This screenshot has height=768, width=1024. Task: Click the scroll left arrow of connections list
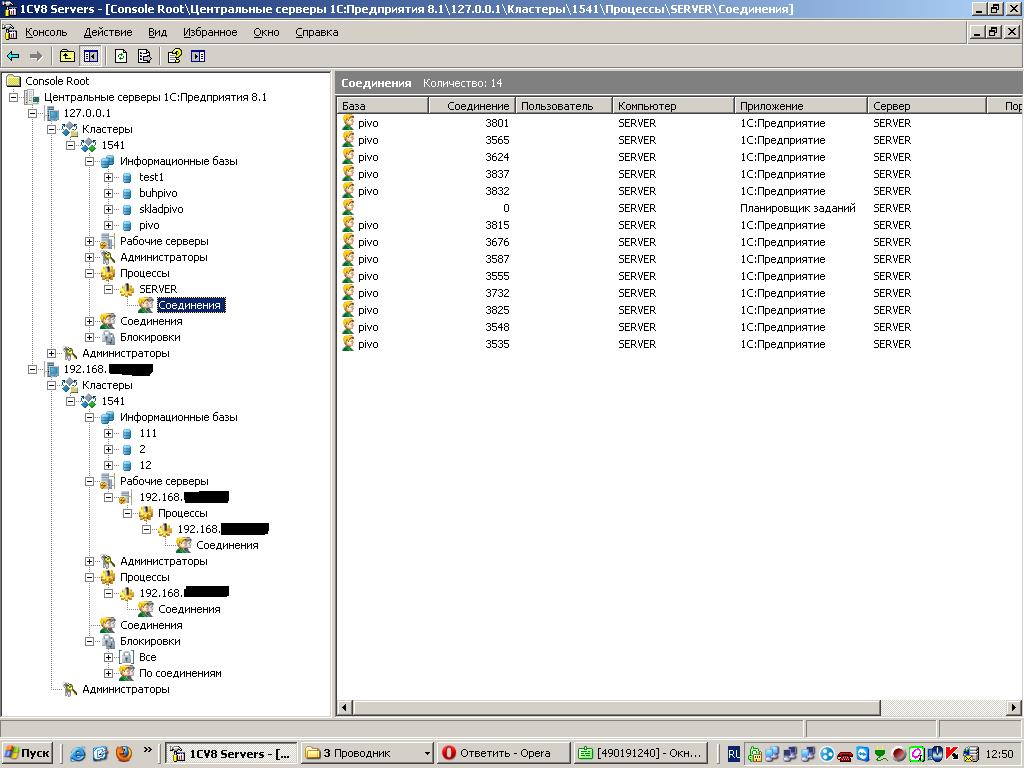[x=345, y=707]
